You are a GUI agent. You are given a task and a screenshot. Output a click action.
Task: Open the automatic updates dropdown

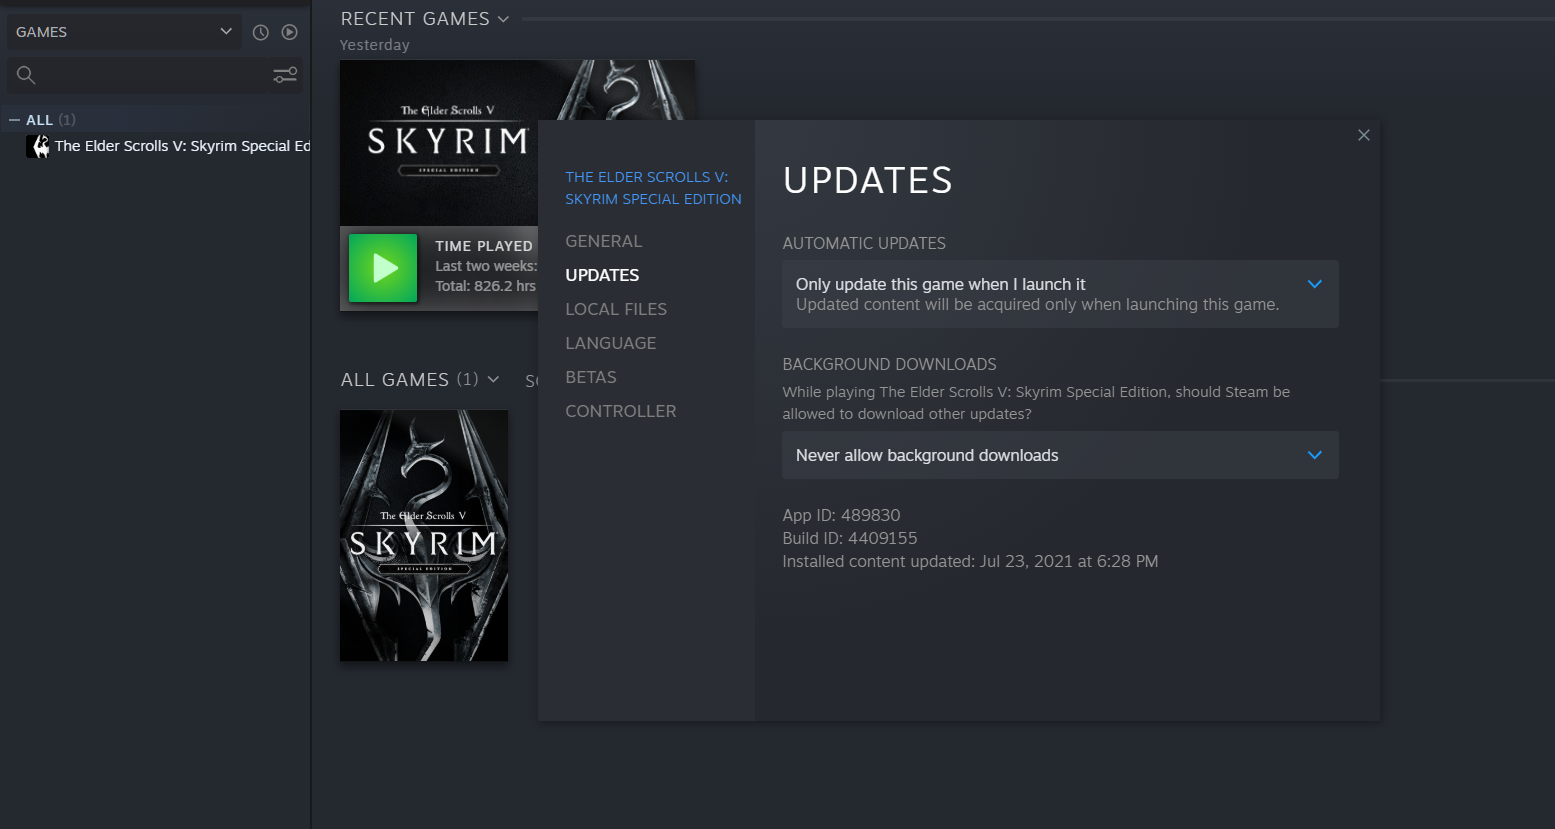[x=1060, y=294]
